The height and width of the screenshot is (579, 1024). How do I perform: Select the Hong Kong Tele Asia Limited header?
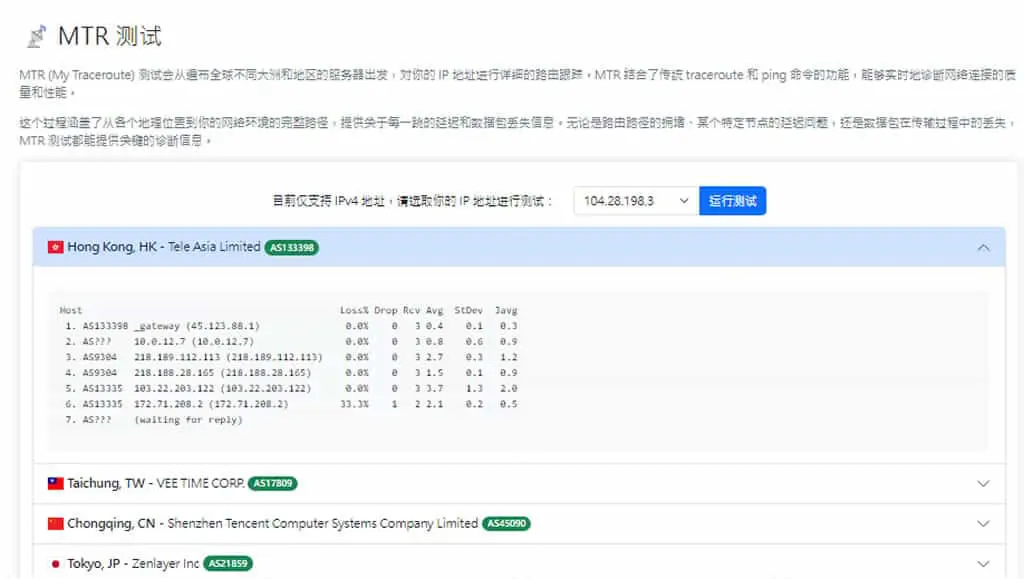click(519, 247)
